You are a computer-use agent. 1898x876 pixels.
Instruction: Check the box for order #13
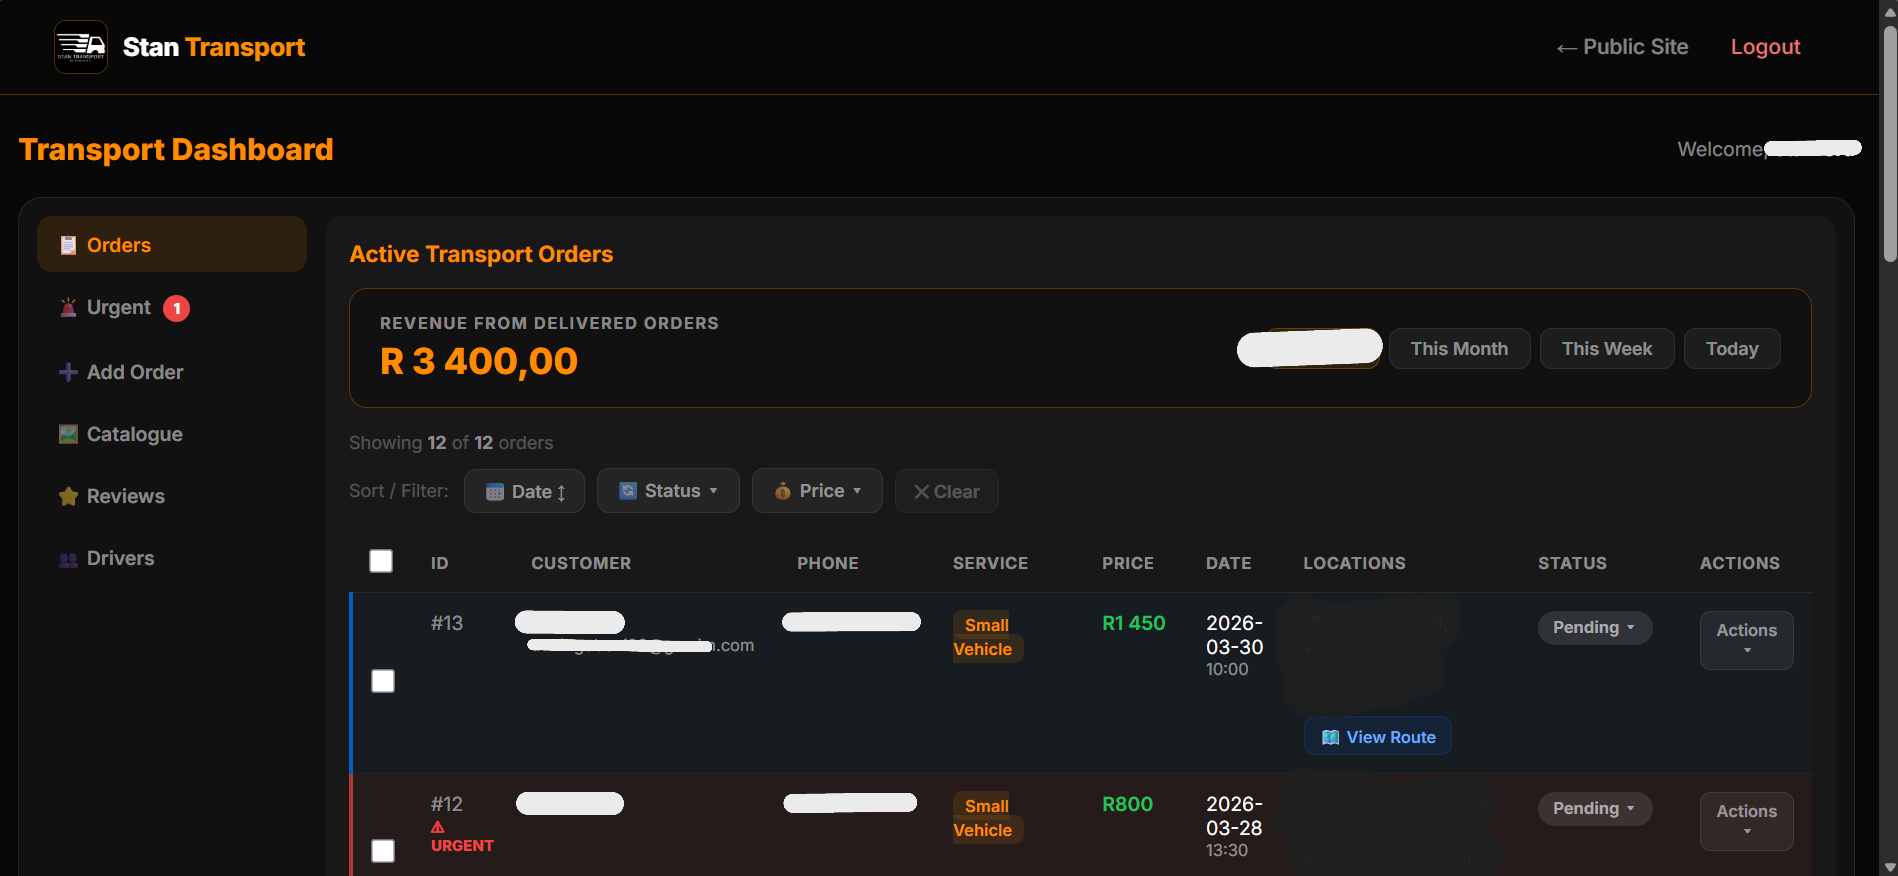[383, 681]
